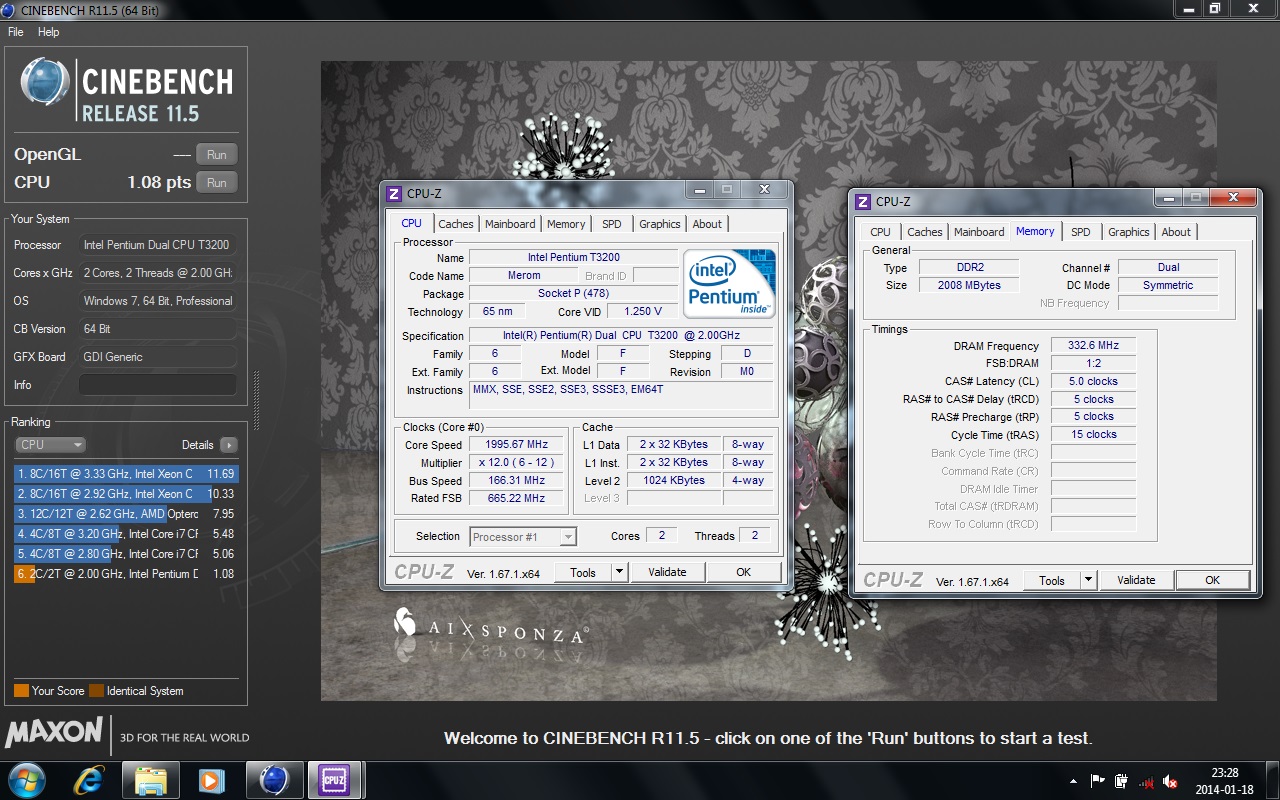This screenshot has width=1280, height=800.
Task: Select ranking row 4C/8T @ 3.20 GHz
Action: point(126,534)
